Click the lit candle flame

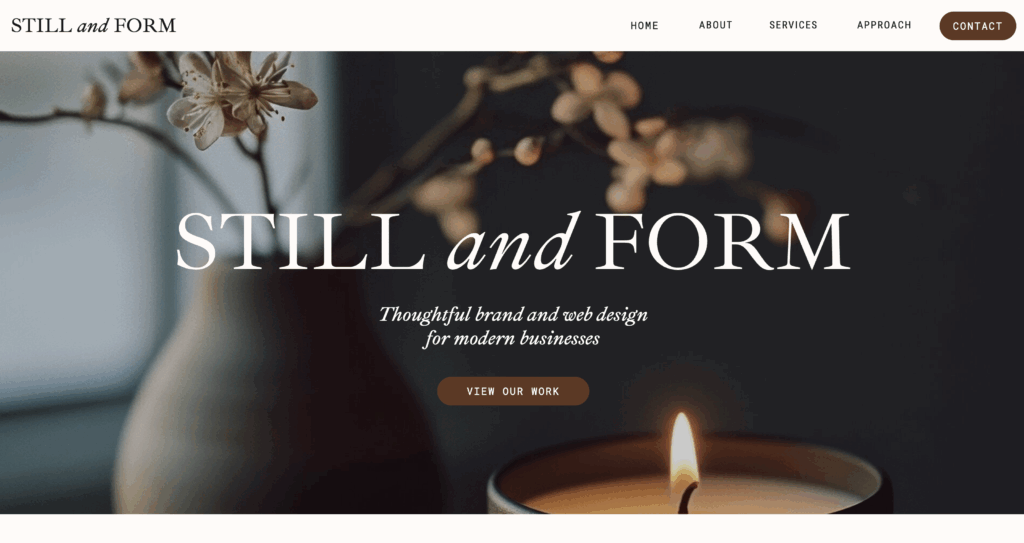[x=682, y=446]
